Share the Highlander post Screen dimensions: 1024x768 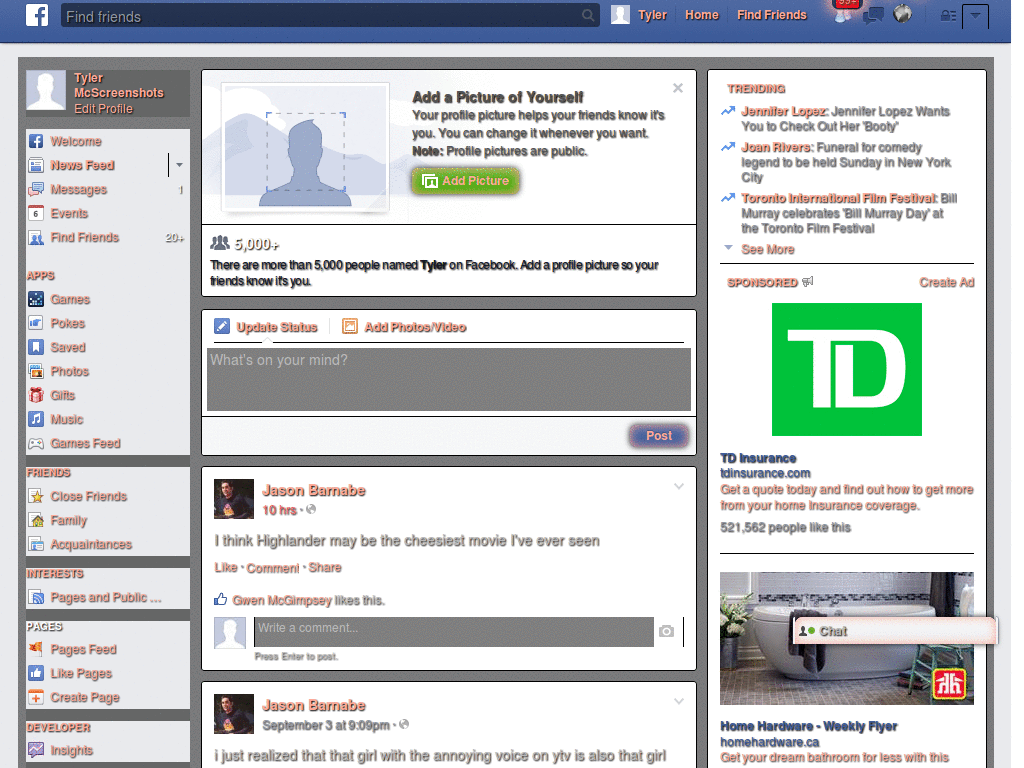(x=325, y=568)
